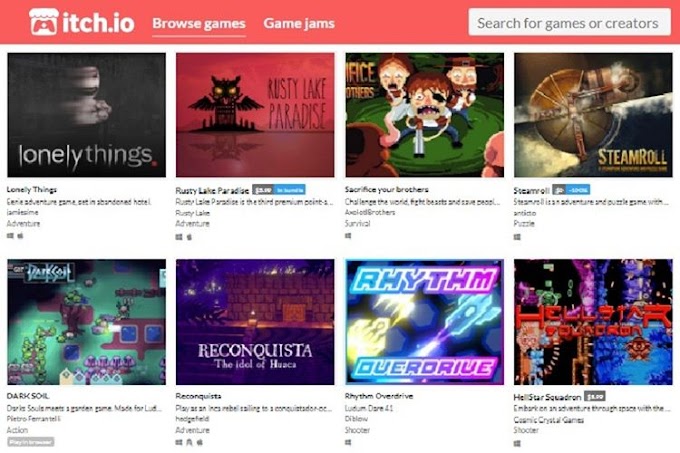
Task: Open the Reconquista cover image
Action: coord(255,322)
